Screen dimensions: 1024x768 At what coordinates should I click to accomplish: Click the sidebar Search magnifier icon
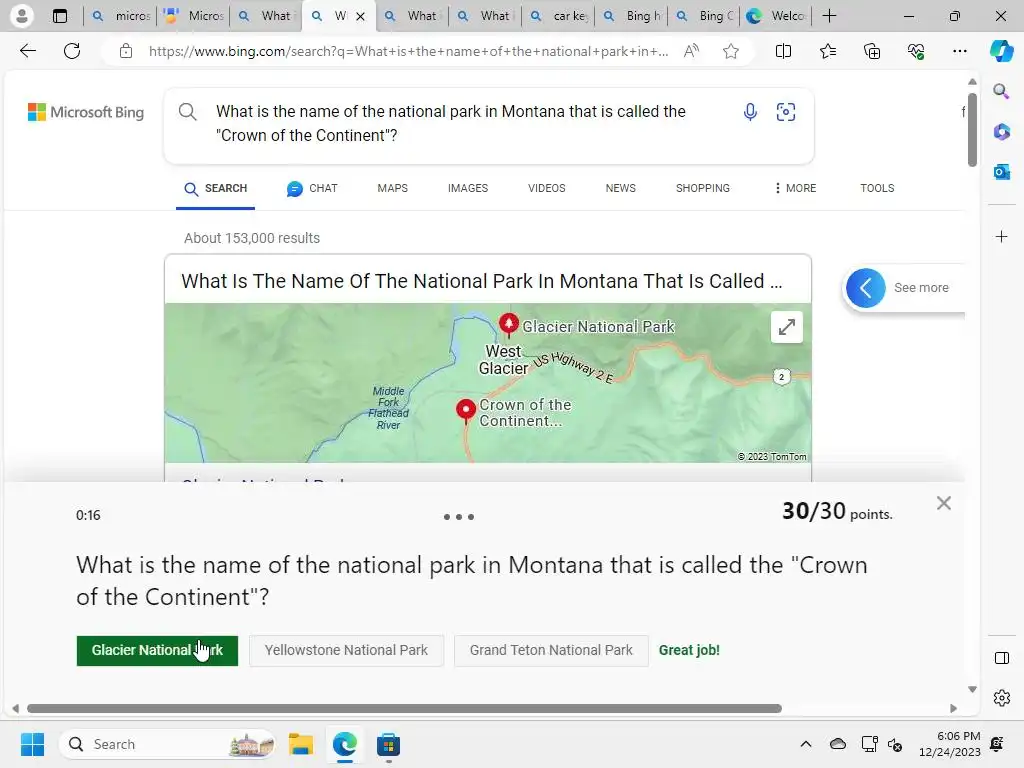point(1001,91)
